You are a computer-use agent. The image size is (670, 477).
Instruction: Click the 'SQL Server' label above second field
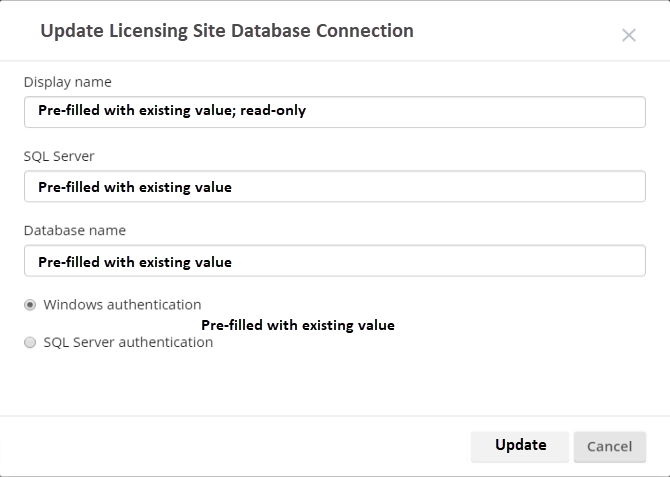point(59,156)
